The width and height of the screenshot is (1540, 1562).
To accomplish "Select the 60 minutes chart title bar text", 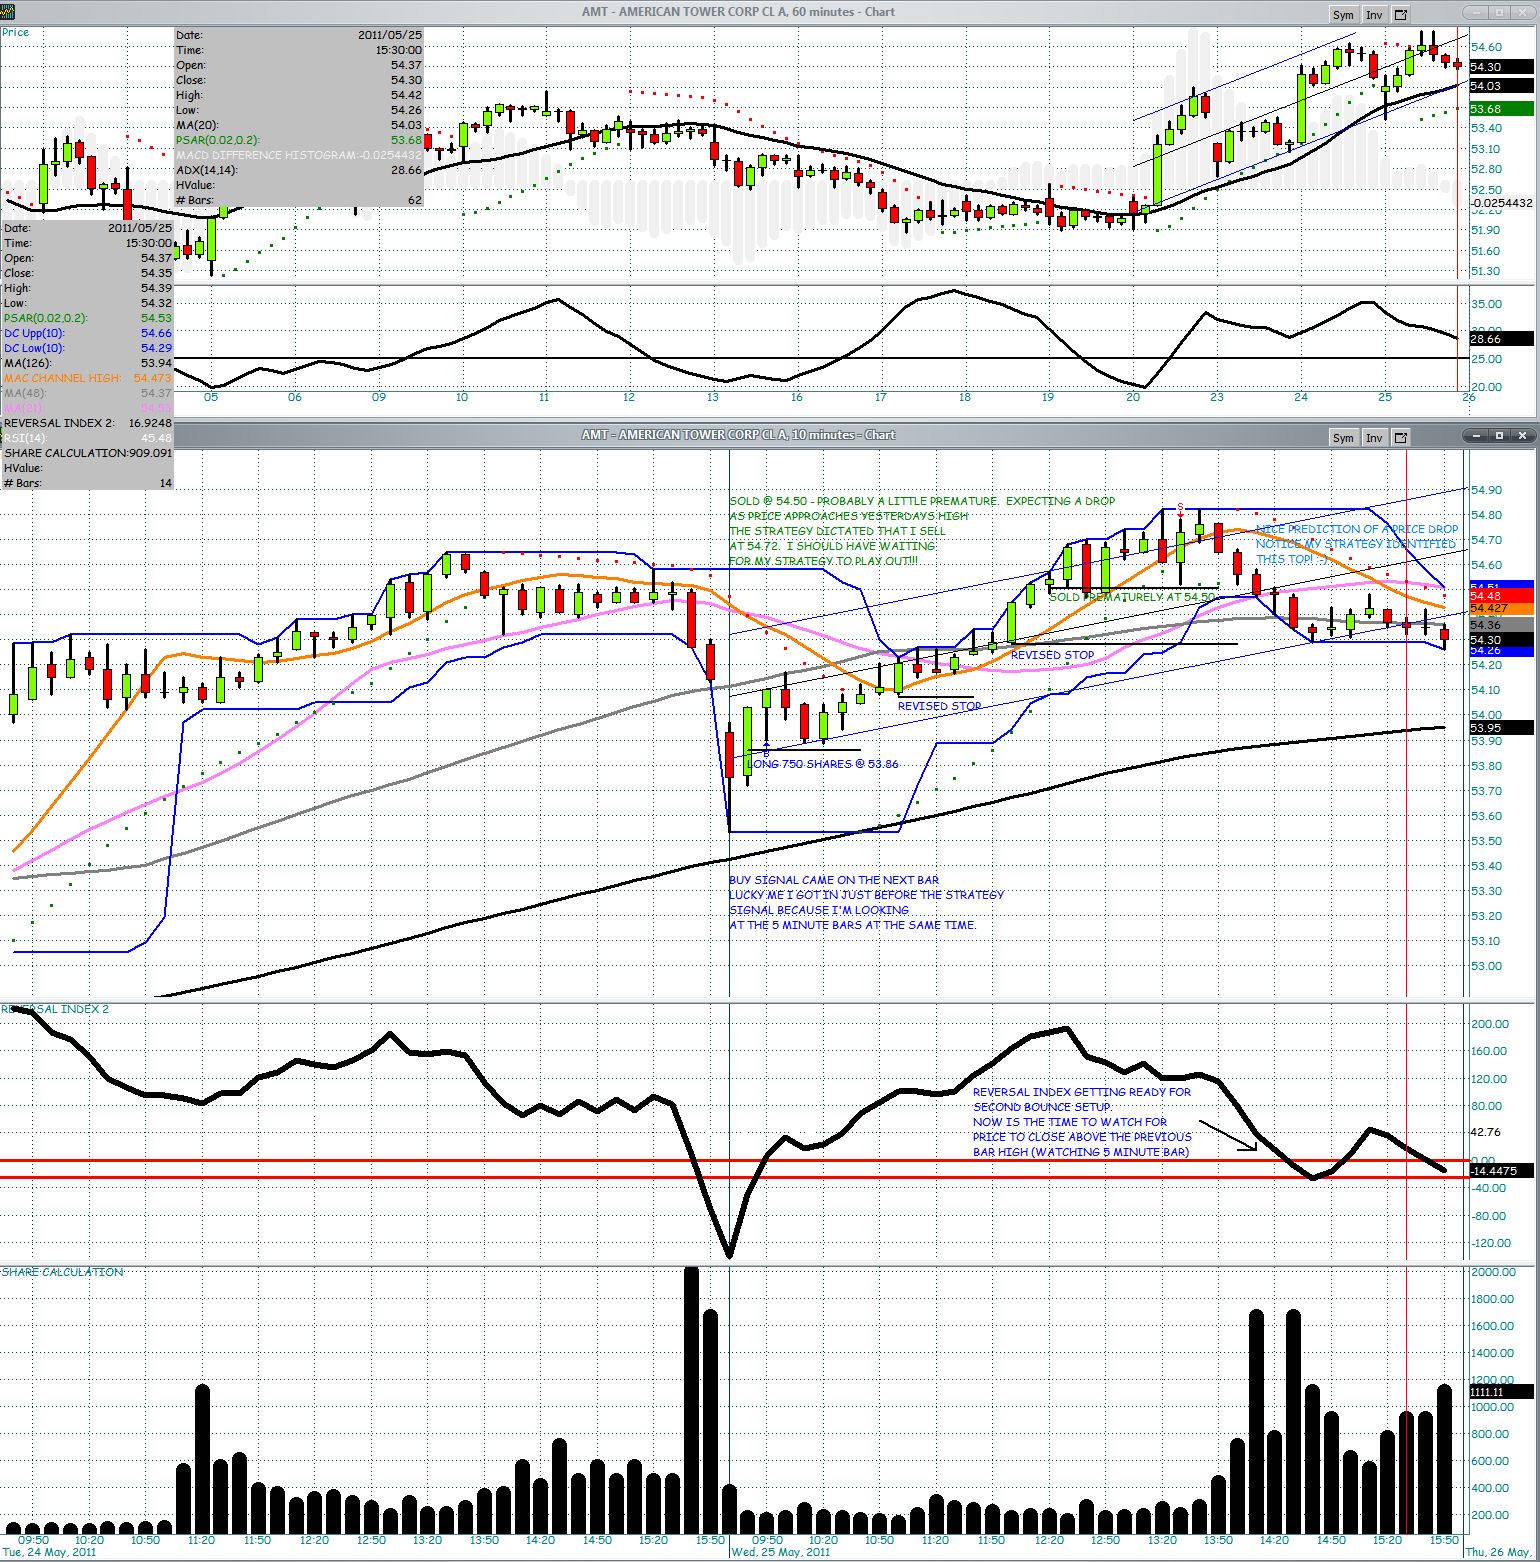I will [x=738, y=12].
